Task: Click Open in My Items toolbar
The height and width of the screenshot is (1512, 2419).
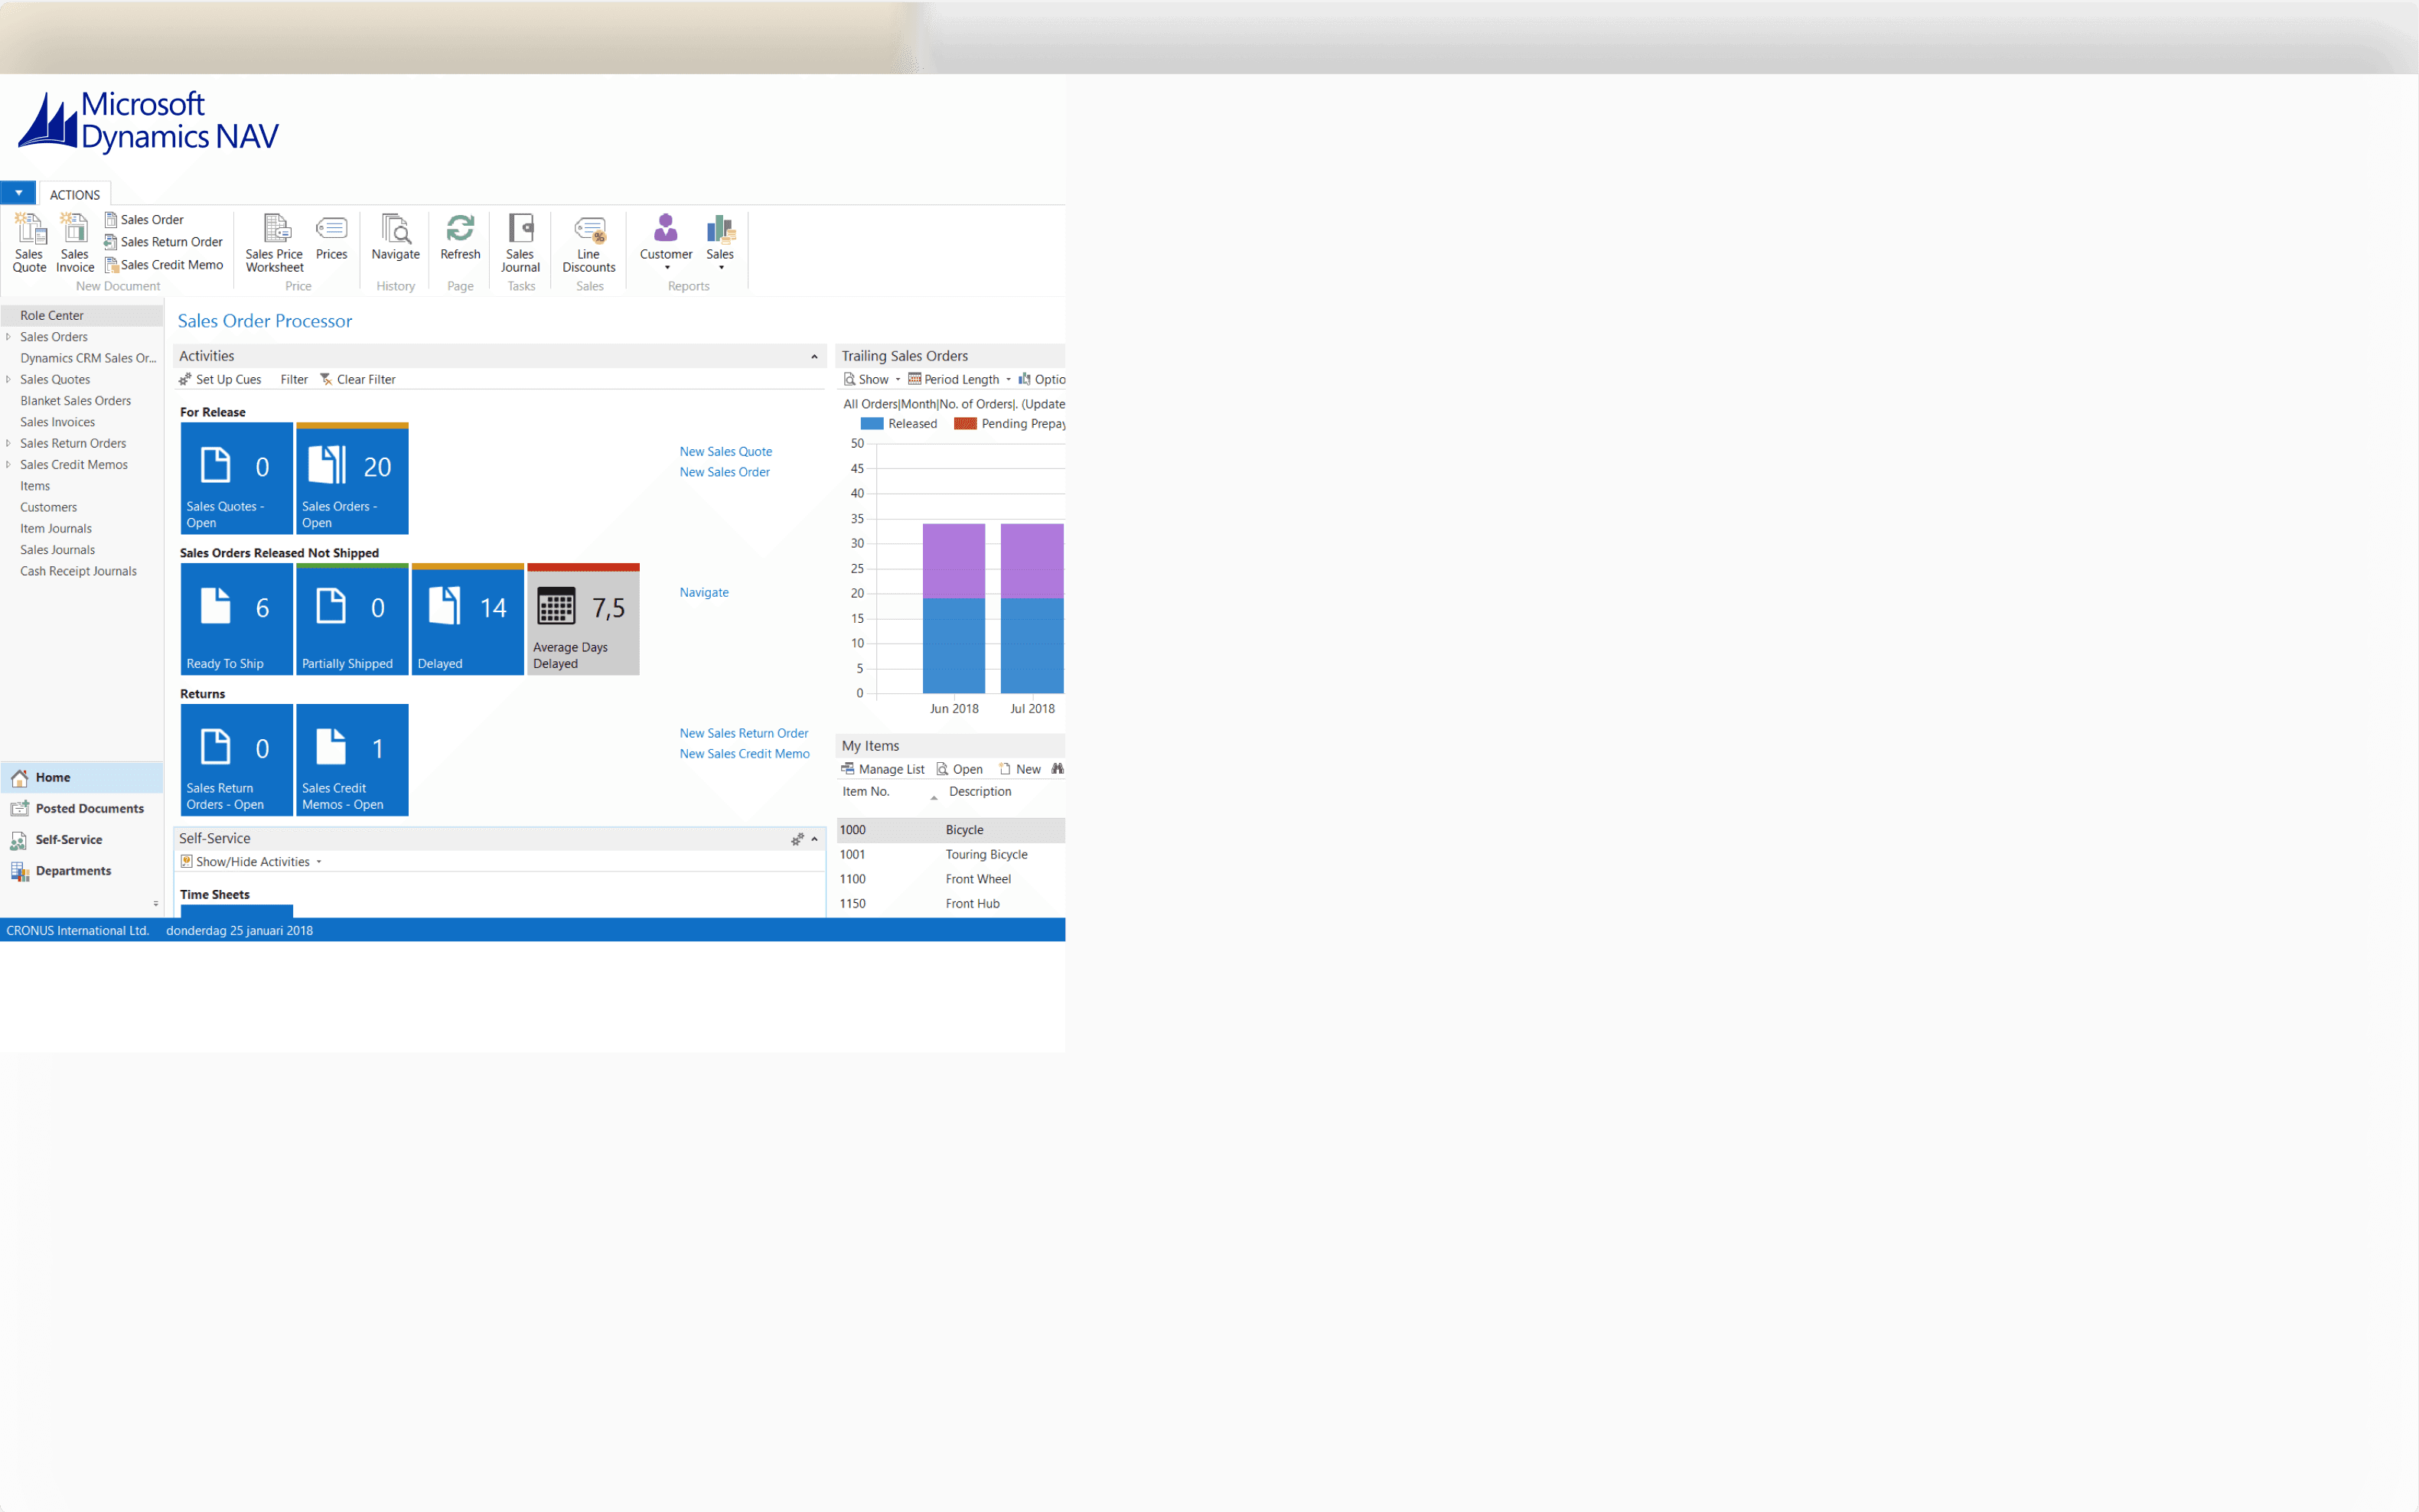Action: pyautogui.click(x=959, y=770)
